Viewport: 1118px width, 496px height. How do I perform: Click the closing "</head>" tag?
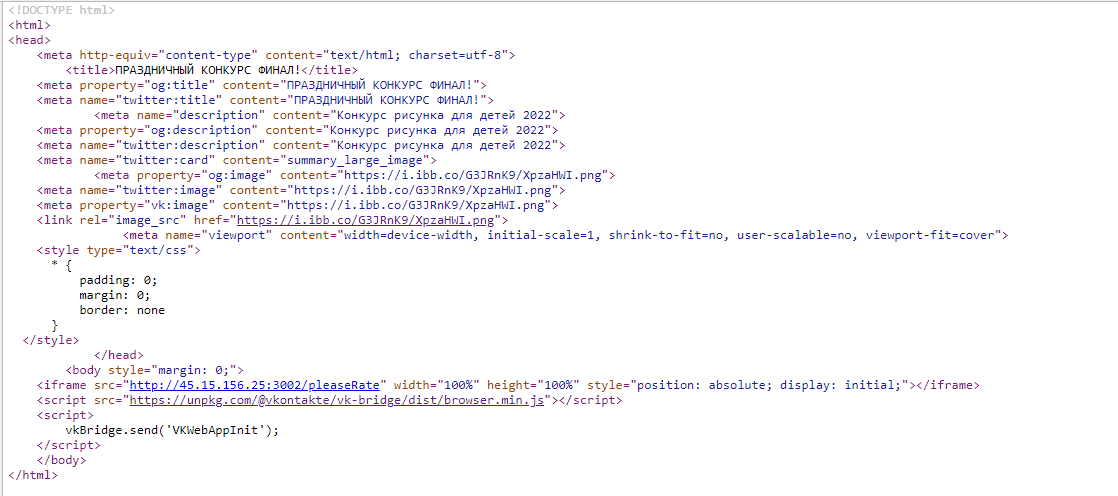119,355
